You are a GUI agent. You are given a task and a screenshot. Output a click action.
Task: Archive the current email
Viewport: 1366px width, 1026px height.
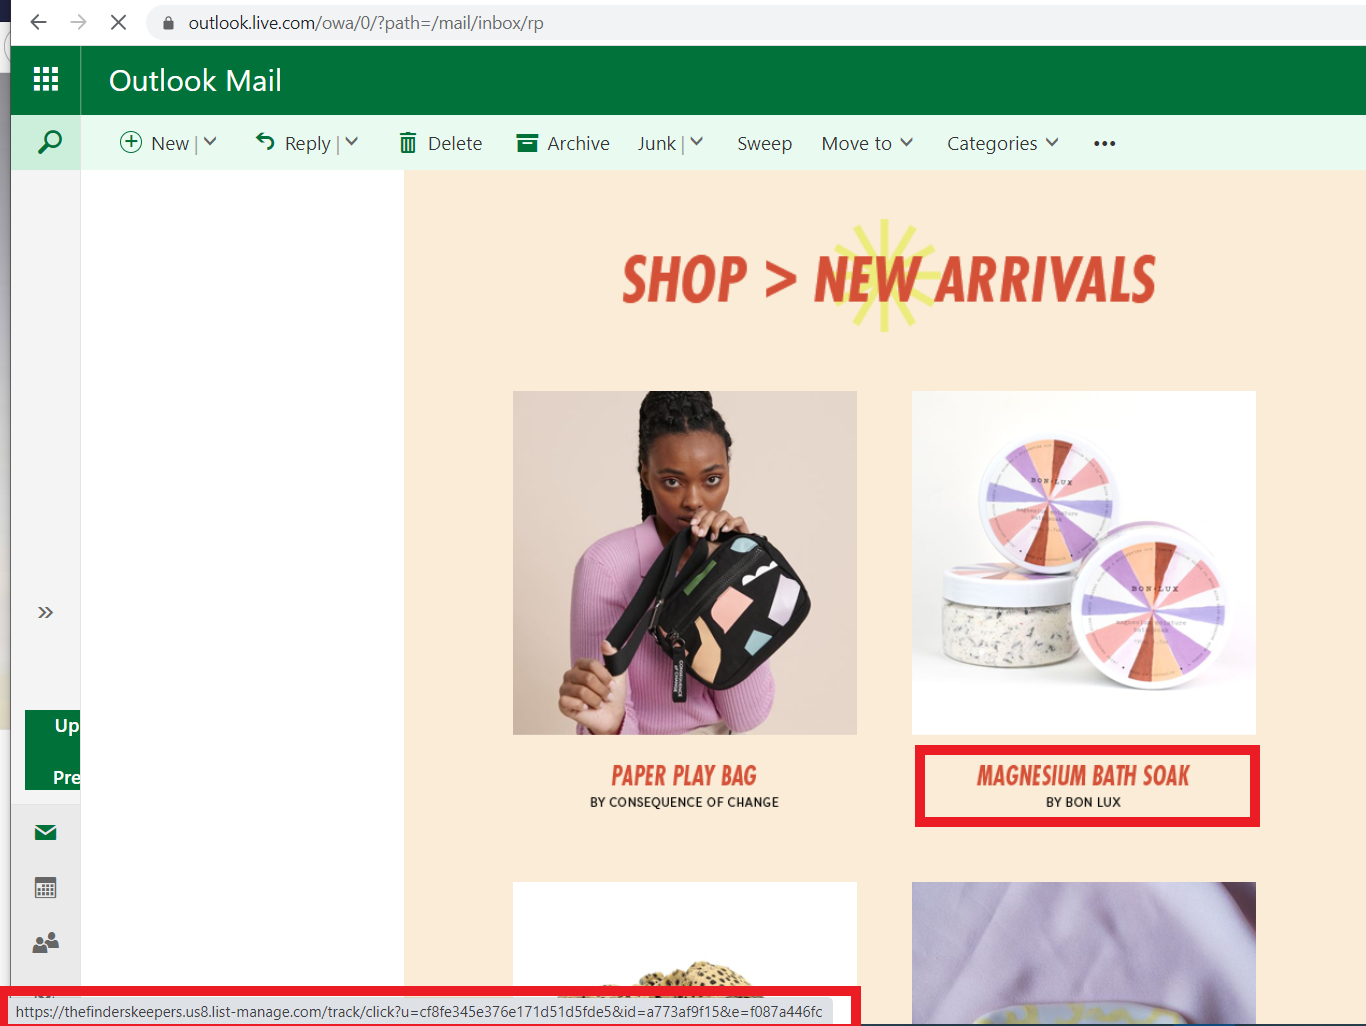pos(563,143)
